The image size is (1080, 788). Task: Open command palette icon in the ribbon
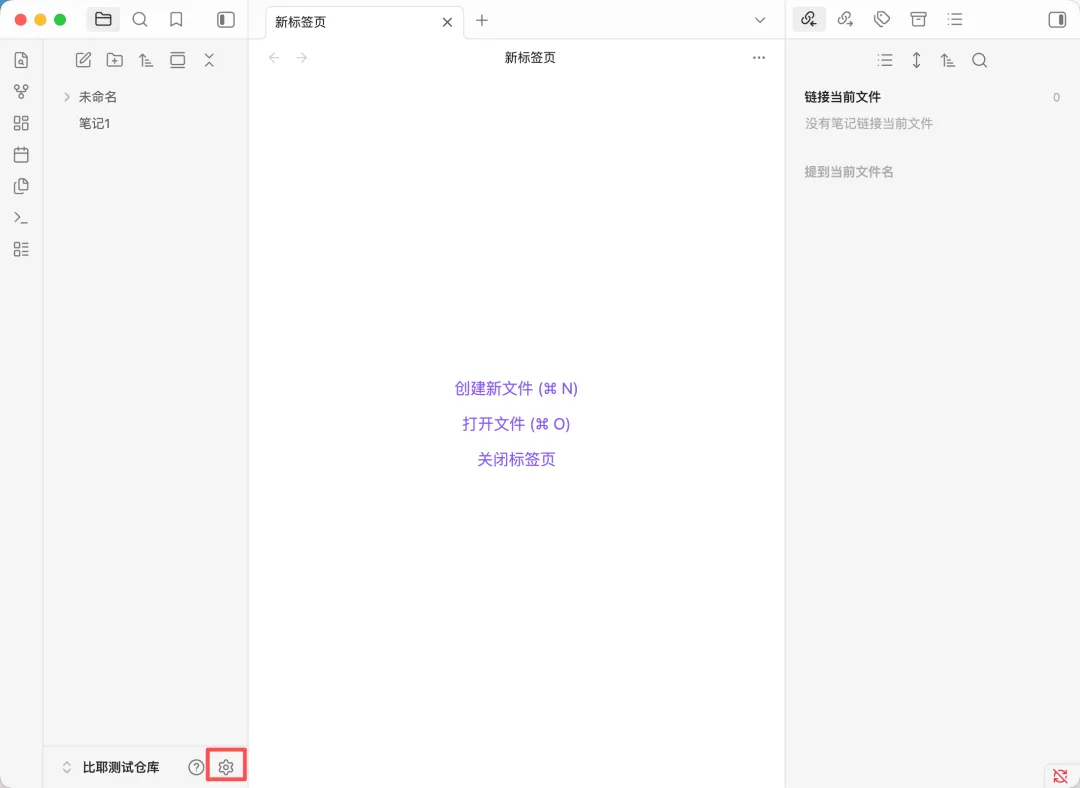point(21,218)
